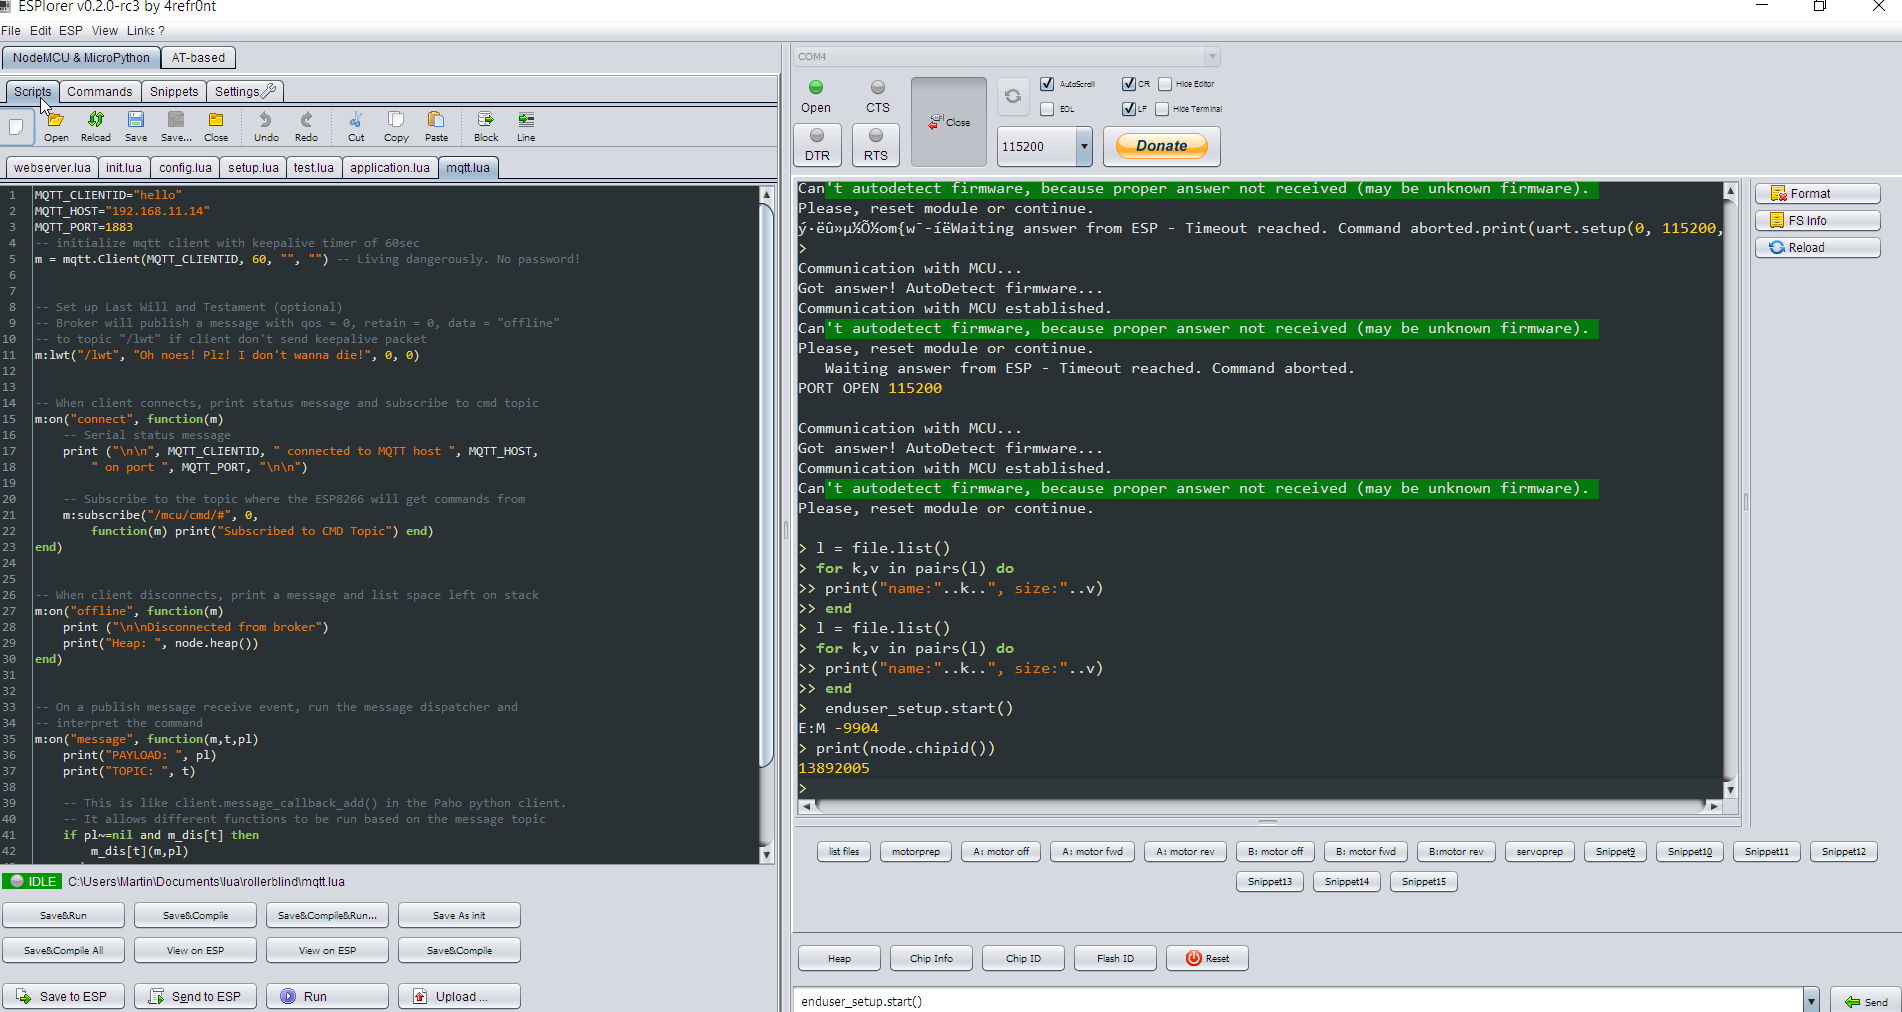Click the Save floppy disk icon
The width and height of the screenshot is (1902, 1012).
click(136, 121)
